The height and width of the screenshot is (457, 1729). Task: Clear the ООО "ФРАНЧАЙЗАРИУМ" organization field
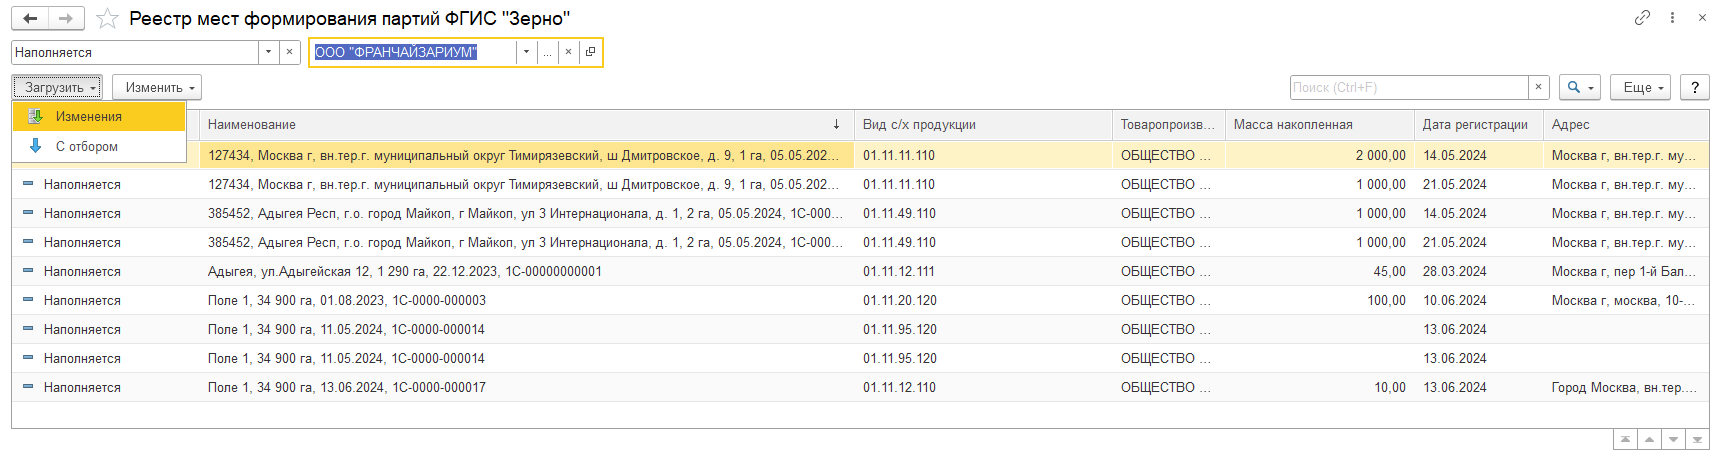(x=568, y=52)
